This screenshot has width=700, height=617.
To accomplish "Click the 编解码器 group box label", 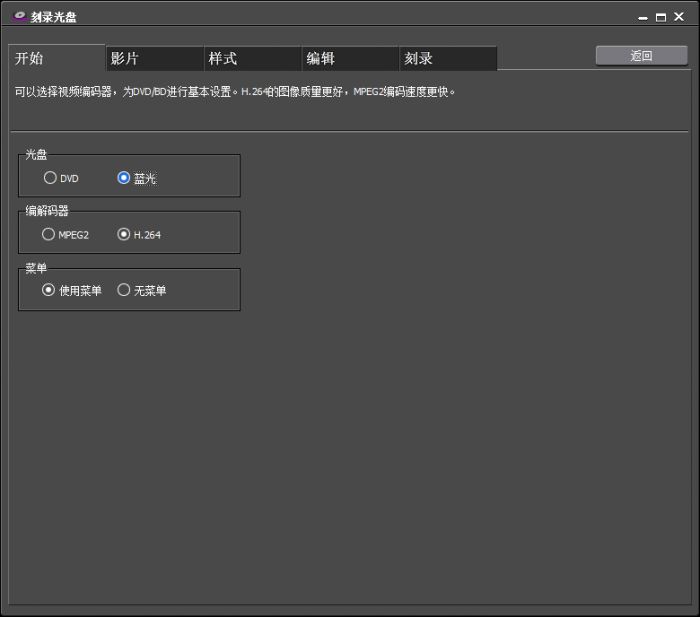I will (47, 211).
